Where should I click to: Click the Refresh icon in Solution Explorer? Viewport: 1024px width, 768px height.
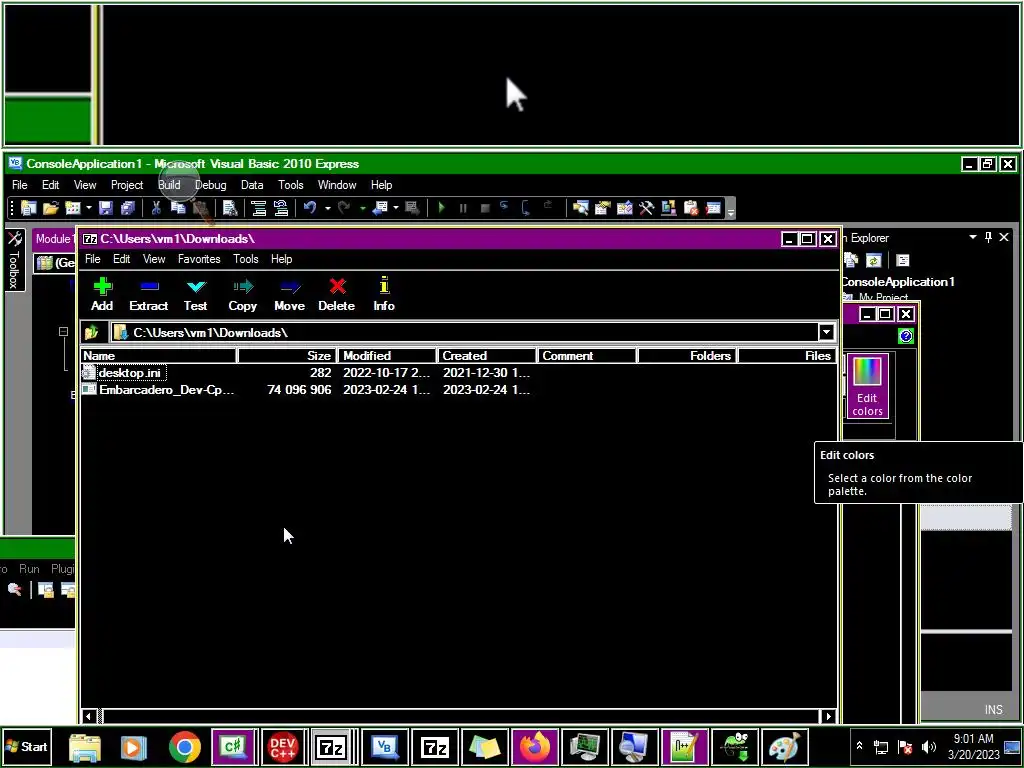click(x=874, y=261)
